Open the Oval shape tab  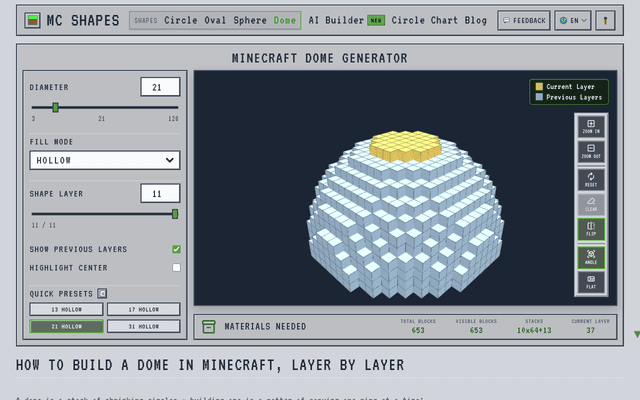point(215,20)
